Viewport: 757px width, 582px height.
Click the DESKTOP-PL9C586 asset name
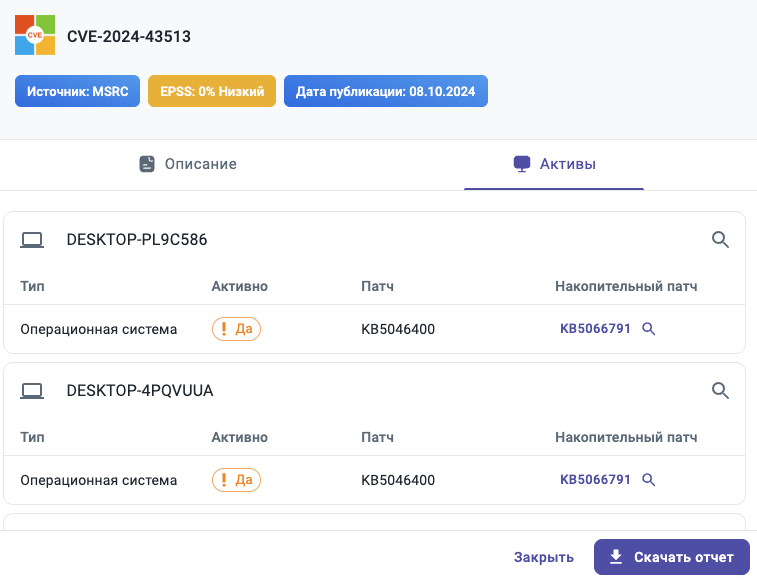tap(137, 239)
